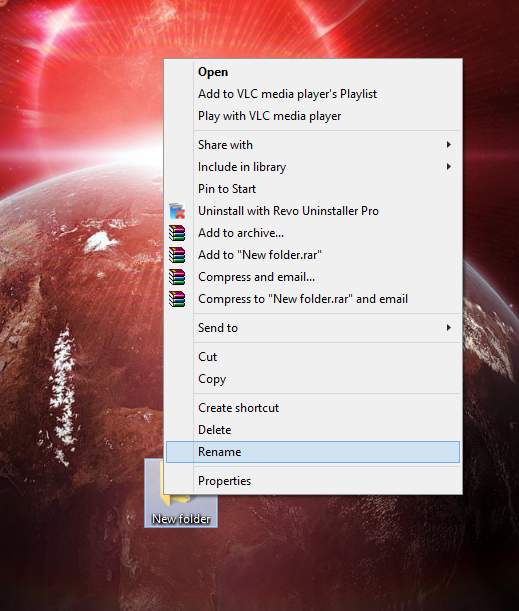Click WinRAR icon beside Add to archive...
519x611 pixels.
coord(177,233)
